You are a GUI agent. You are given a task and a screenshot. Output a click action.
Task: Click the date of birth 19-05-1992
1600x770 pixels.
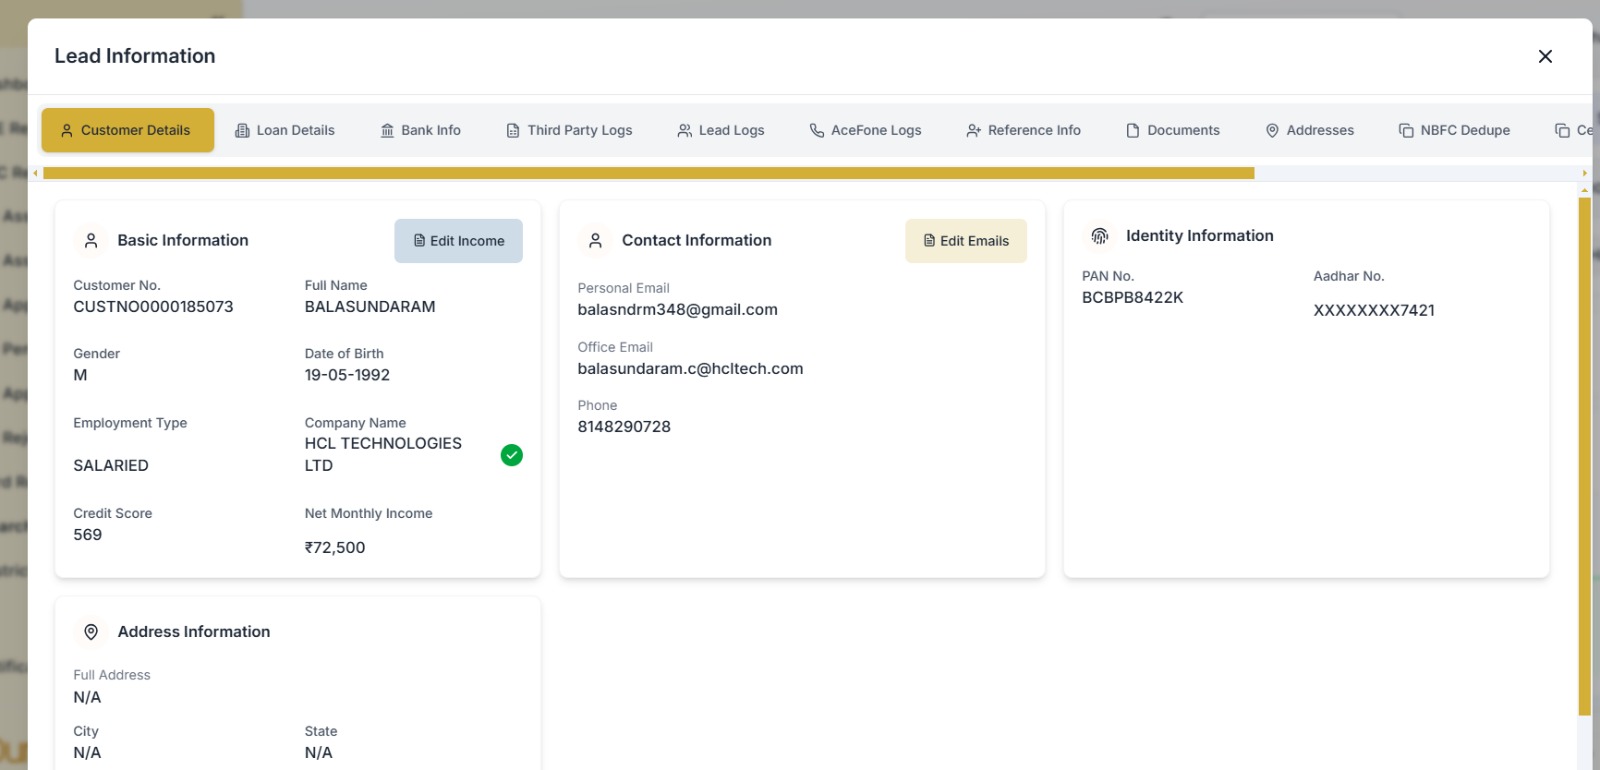347,375
